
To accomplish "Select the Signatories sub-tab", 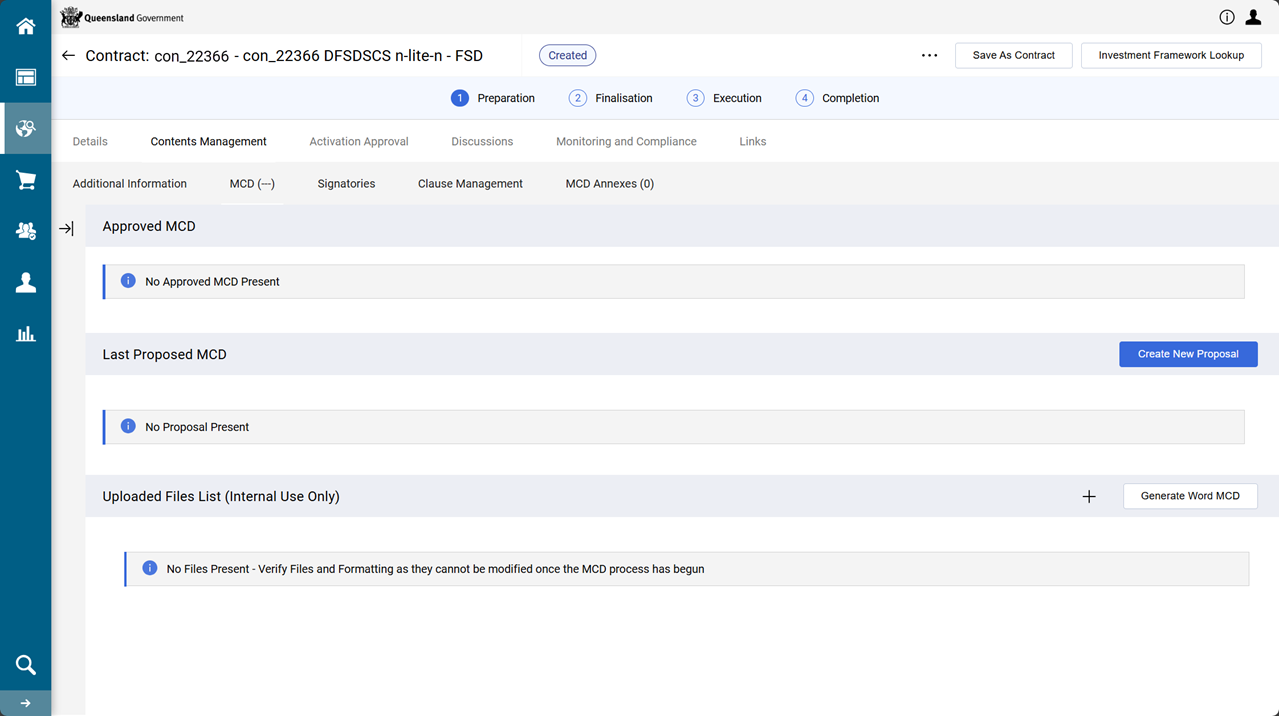I will pyautogui.click(x=346, y=184).
